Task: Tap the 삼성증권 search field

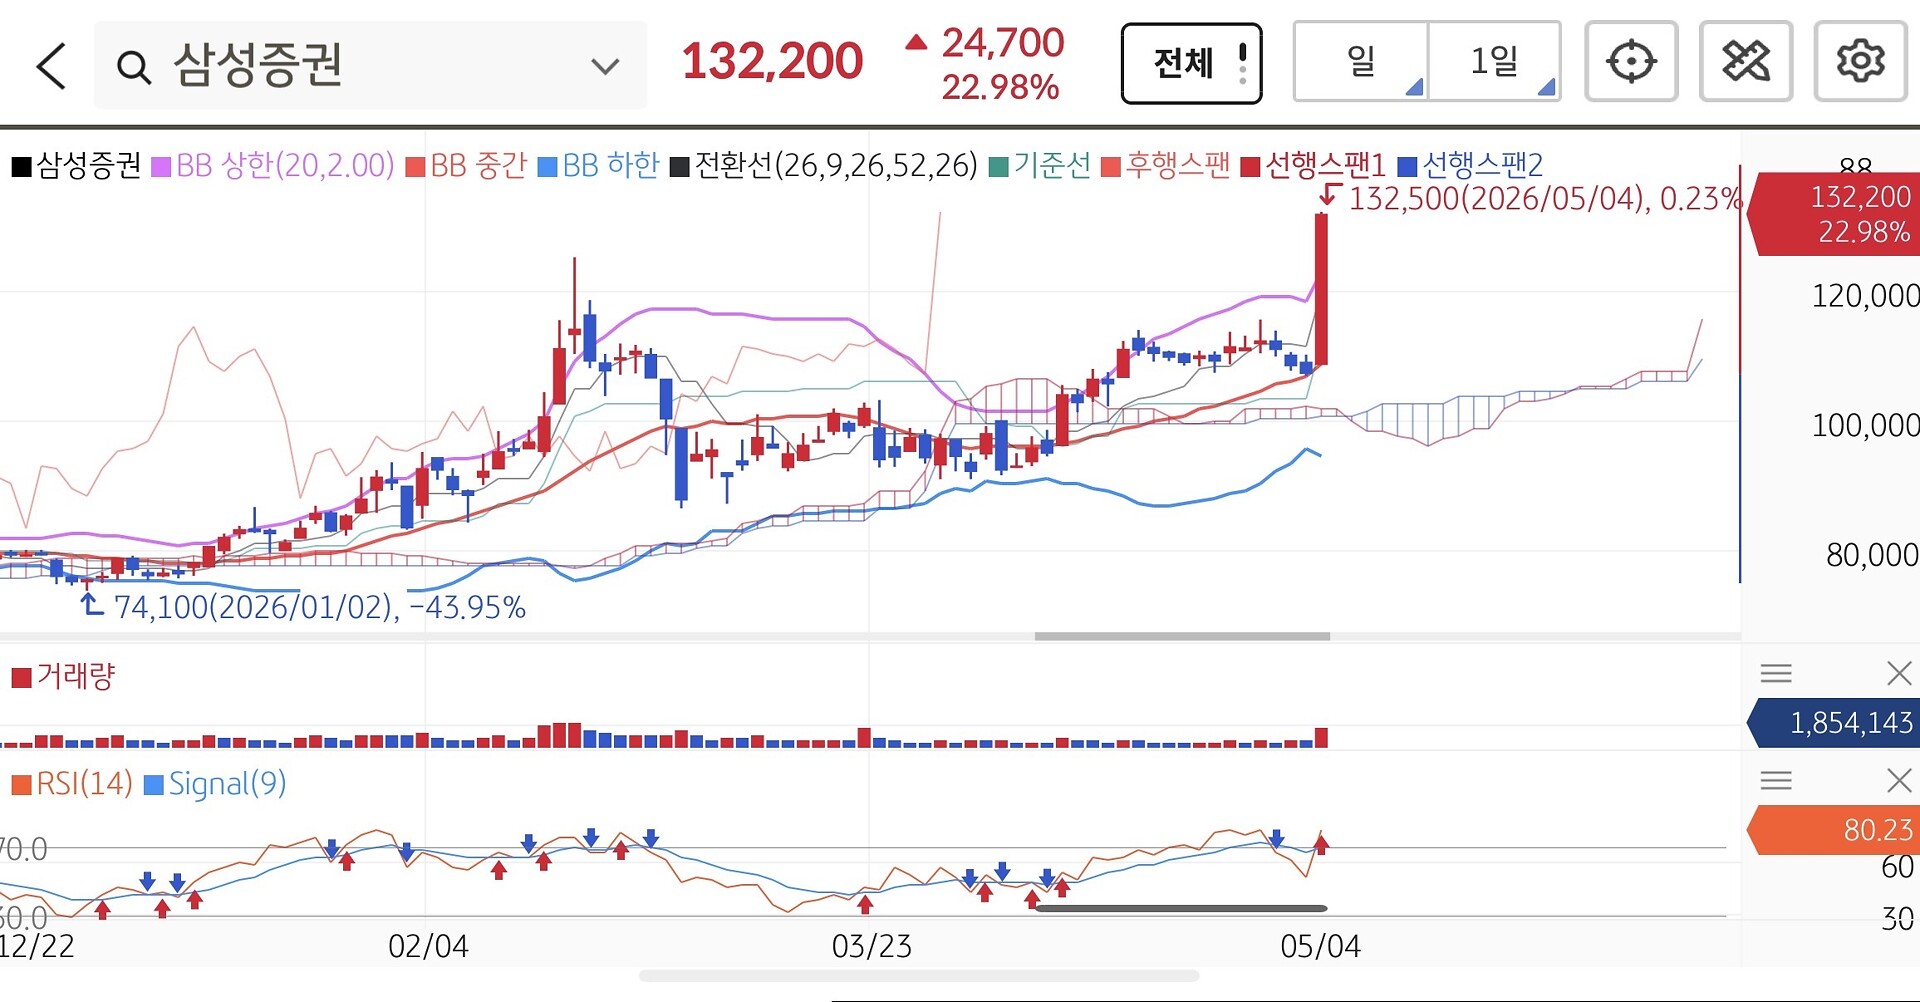Action: [370, 66]
